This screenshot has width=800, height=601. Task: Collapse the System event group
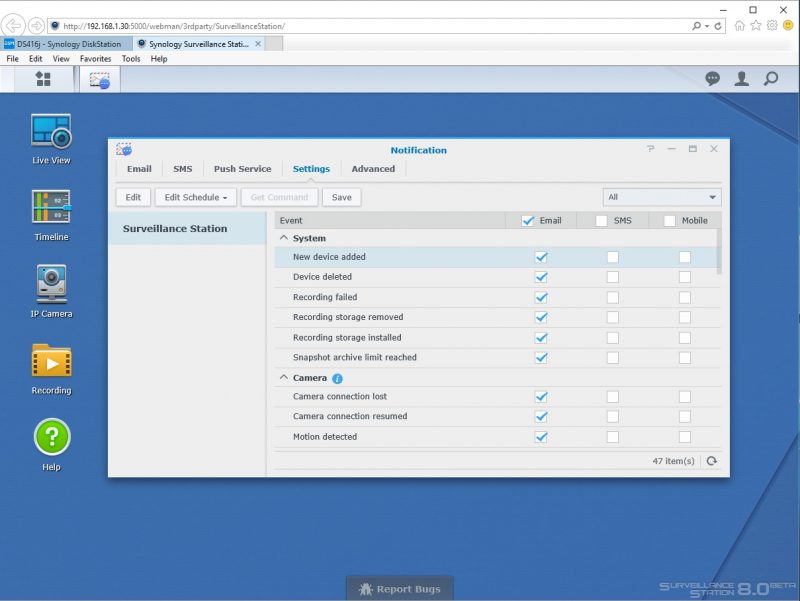pos(284,239)
